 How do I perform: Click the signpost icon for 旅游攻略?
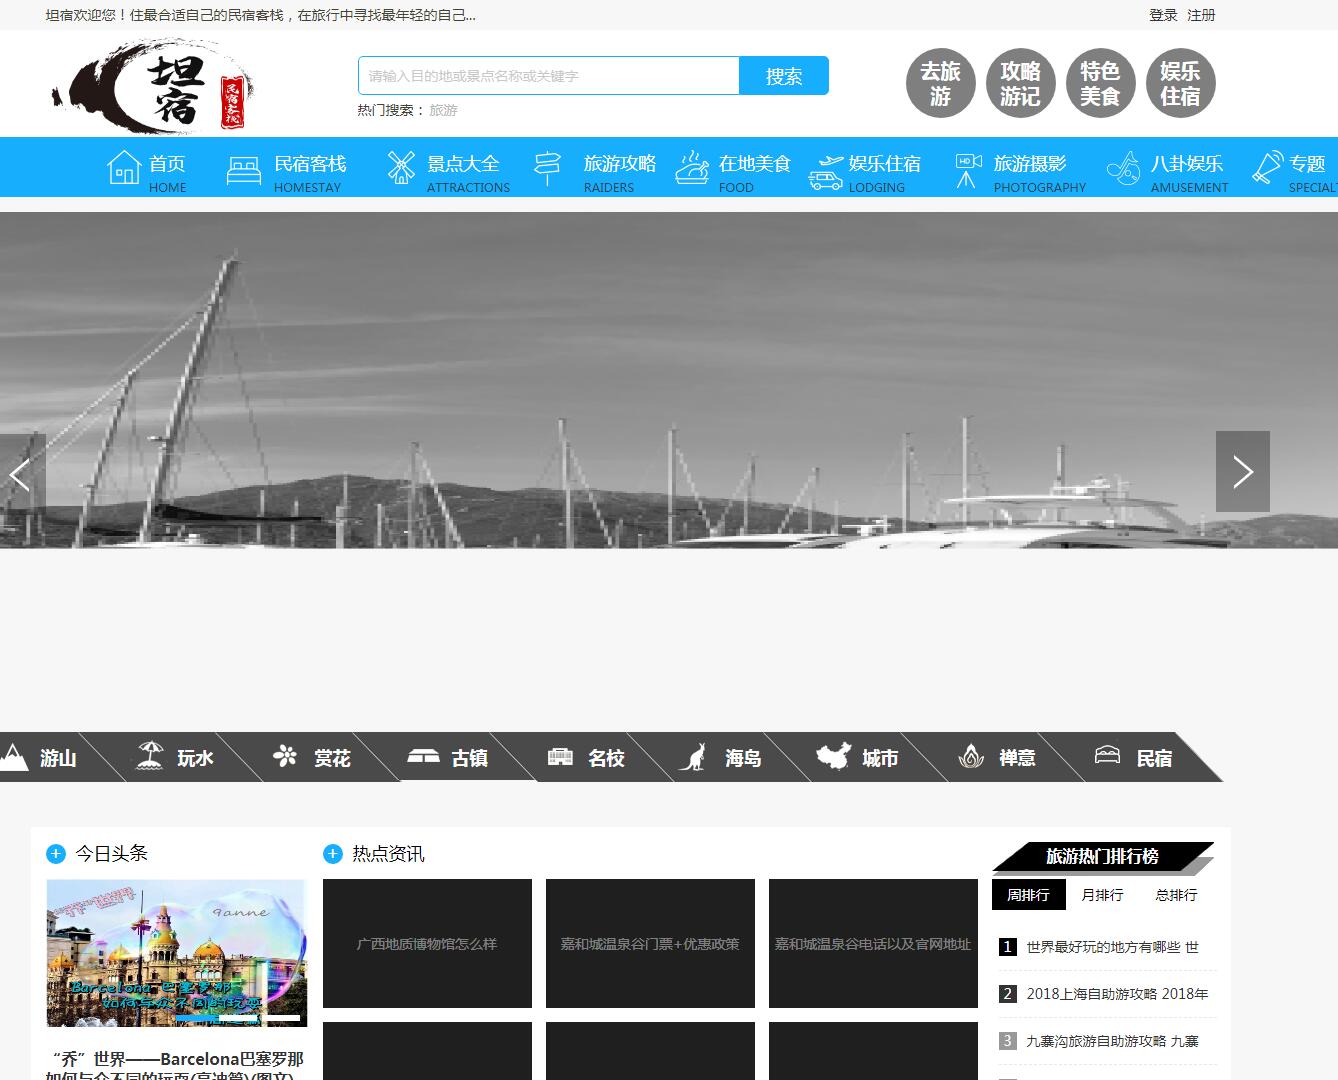(x=548, y=168)
